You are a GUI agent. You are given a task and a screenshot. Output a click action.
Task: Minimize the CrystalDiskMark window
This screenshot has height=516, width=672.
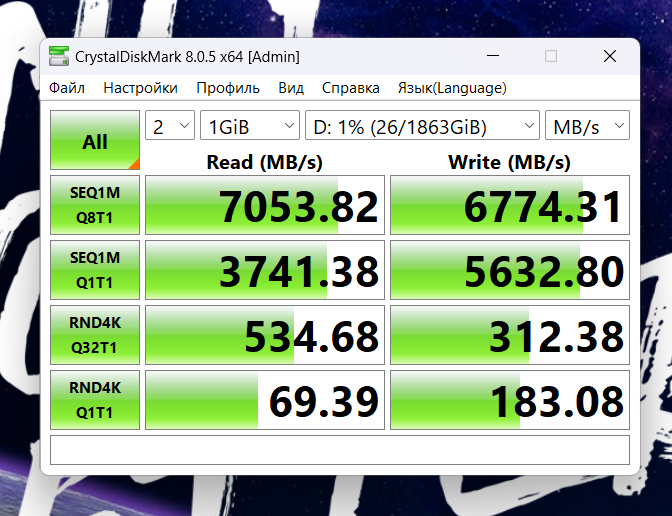click(493, 56)
